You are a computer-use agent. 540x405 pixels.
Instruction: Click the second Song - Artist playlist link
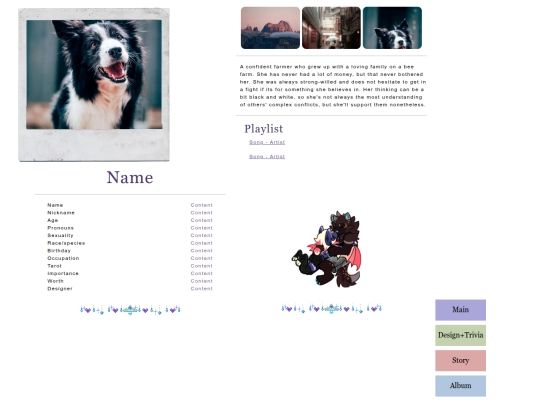267,157
